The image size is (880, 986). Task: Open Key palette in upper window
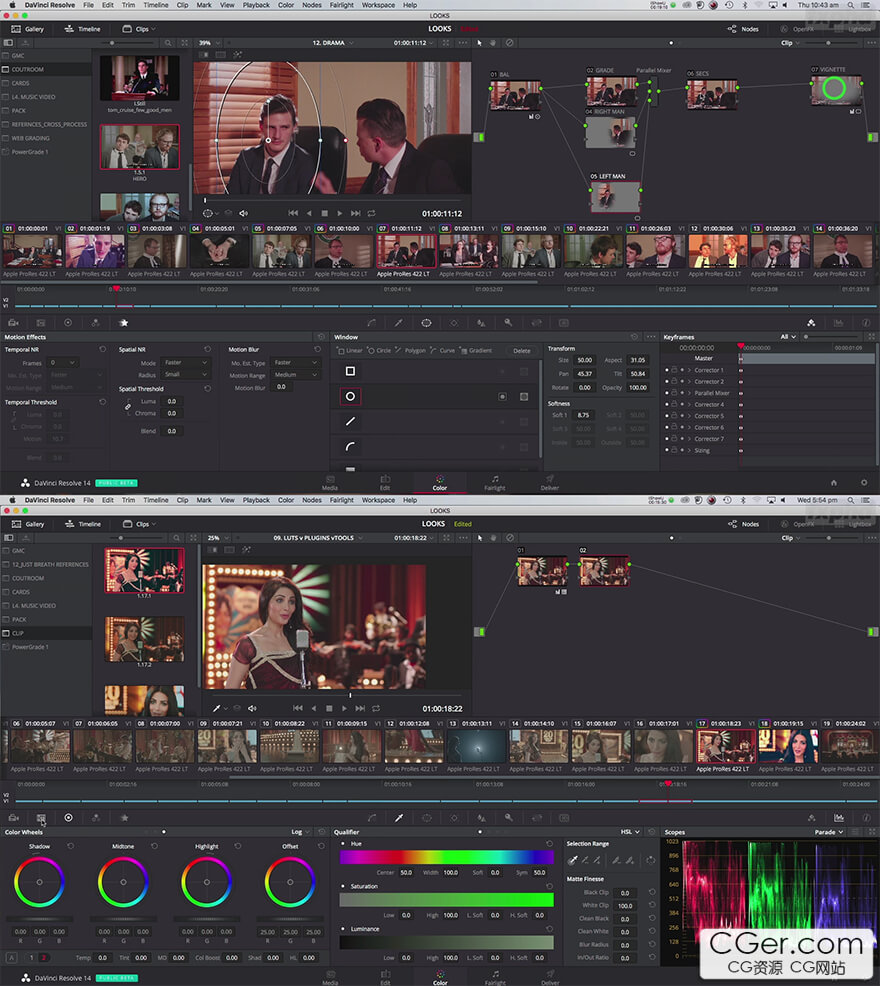pyautogui.click(x=508, y=323)
